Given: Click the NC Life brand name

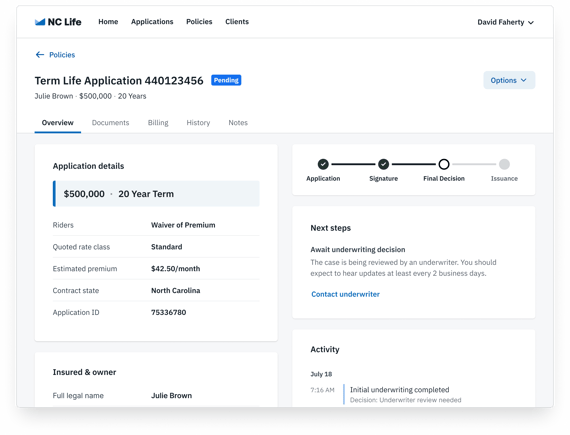Looking at the screenshot, I should [64, 22].
